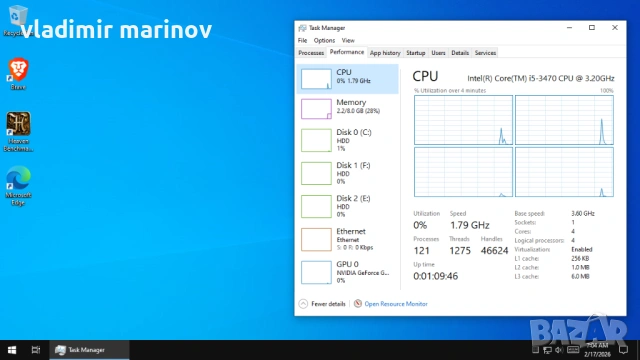The height and width of the screenshot is (360, 640).
Task: Click the Handles count 46624
Action: coord(494,251)
